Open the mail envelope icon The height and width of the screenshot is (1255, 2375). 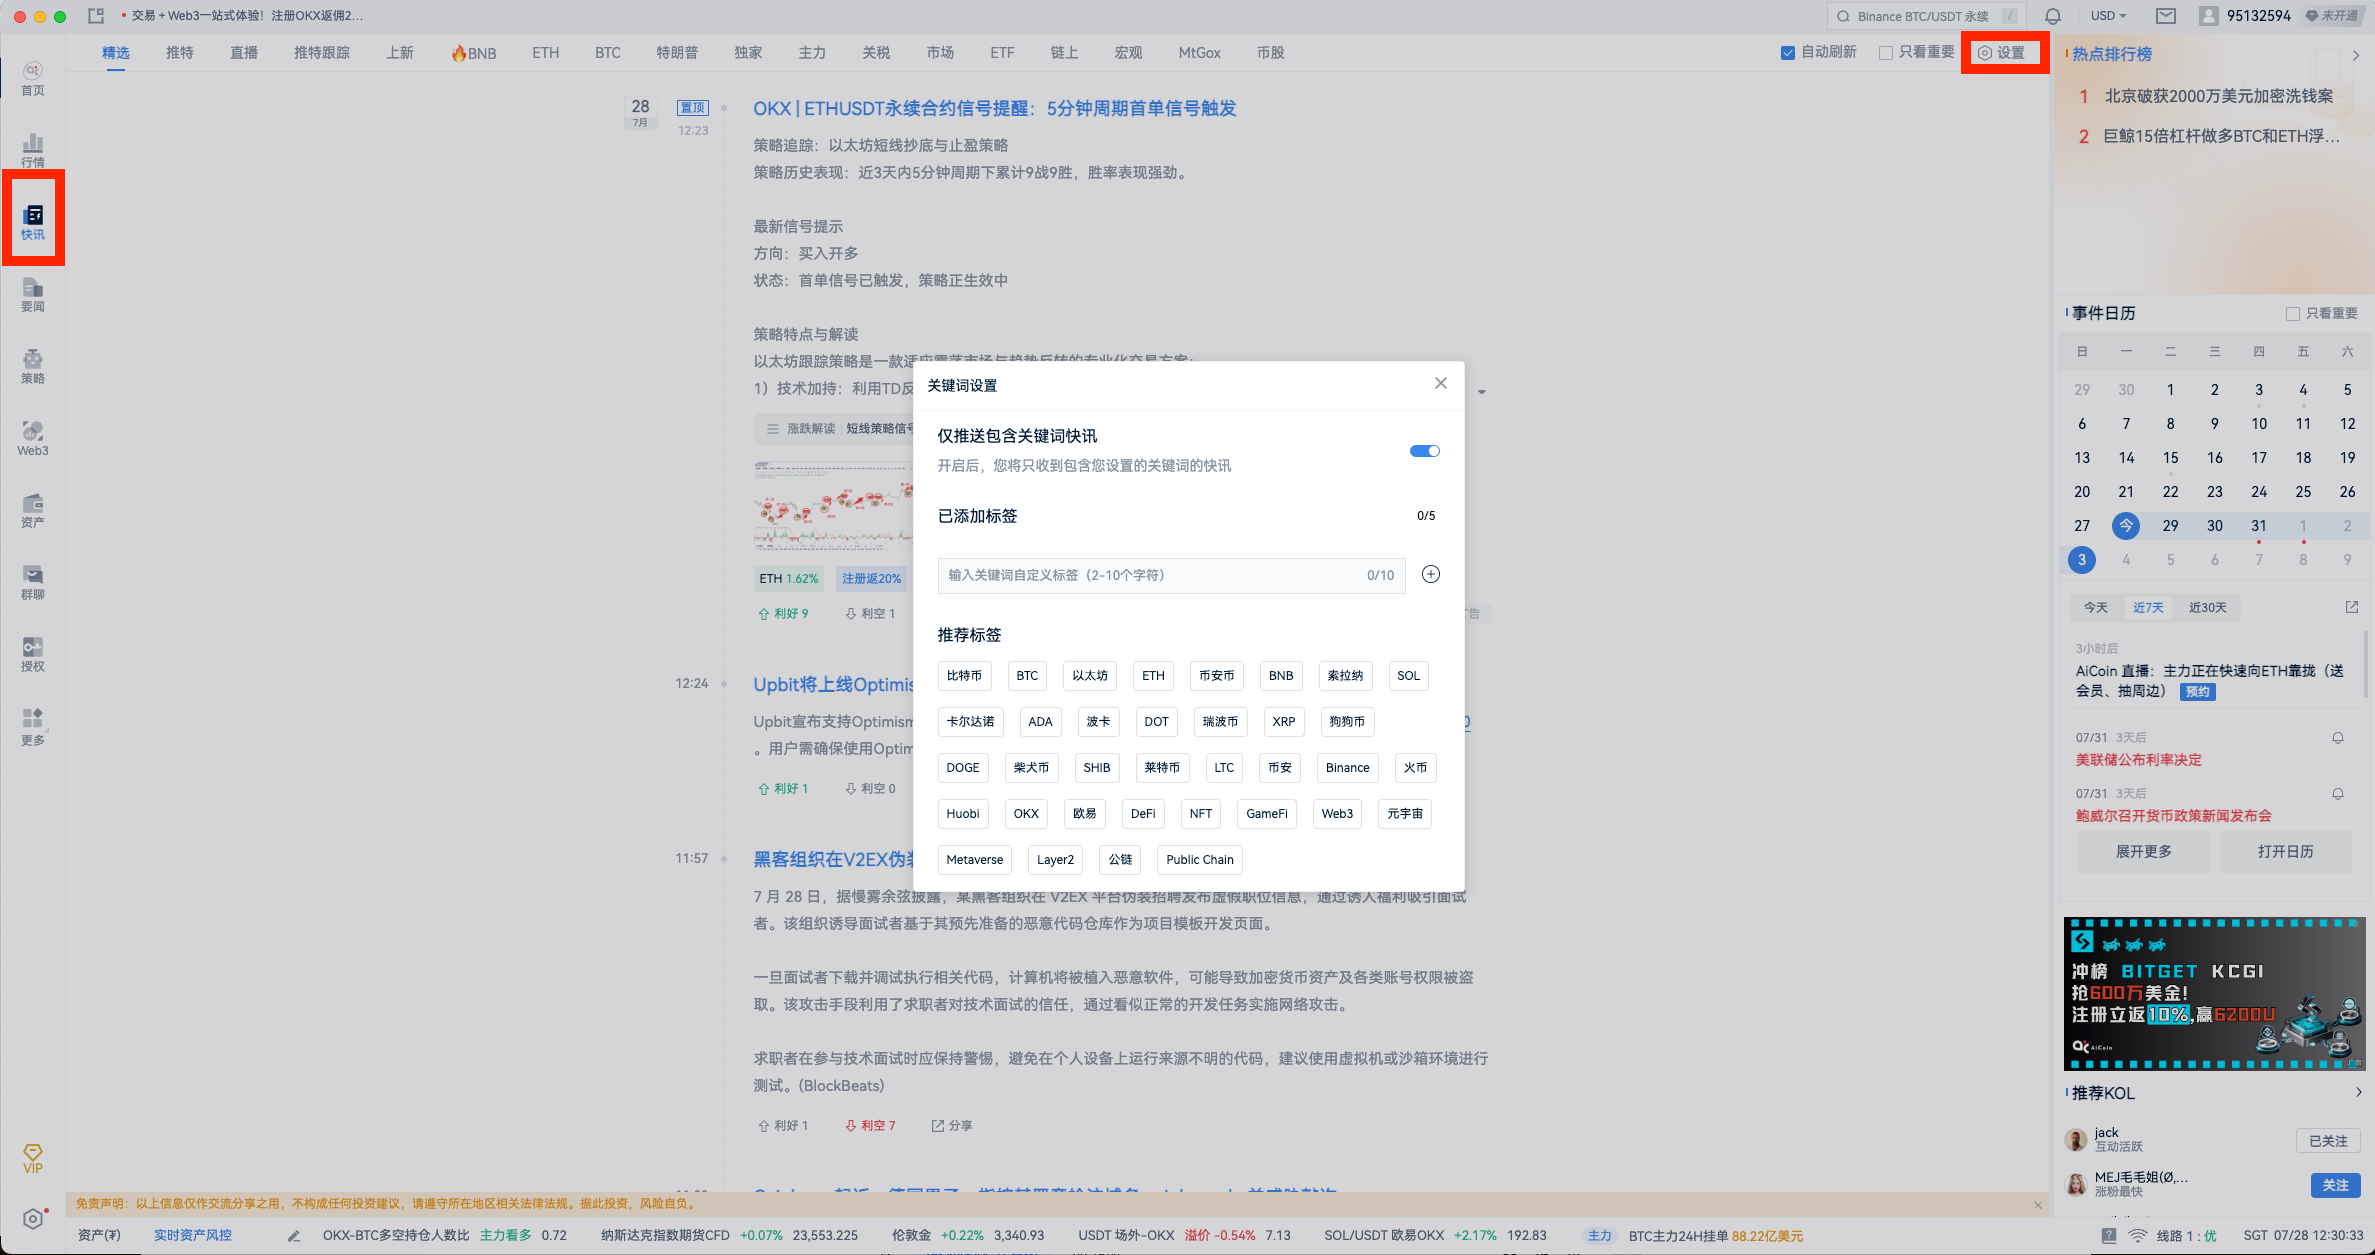[2165, 16]
